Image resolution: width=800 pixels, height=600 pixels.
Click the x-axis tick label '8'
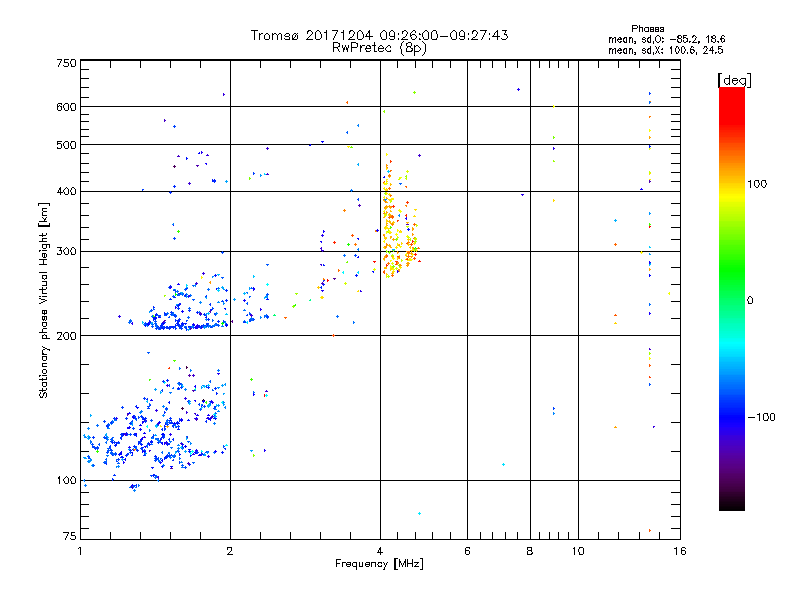530,551
